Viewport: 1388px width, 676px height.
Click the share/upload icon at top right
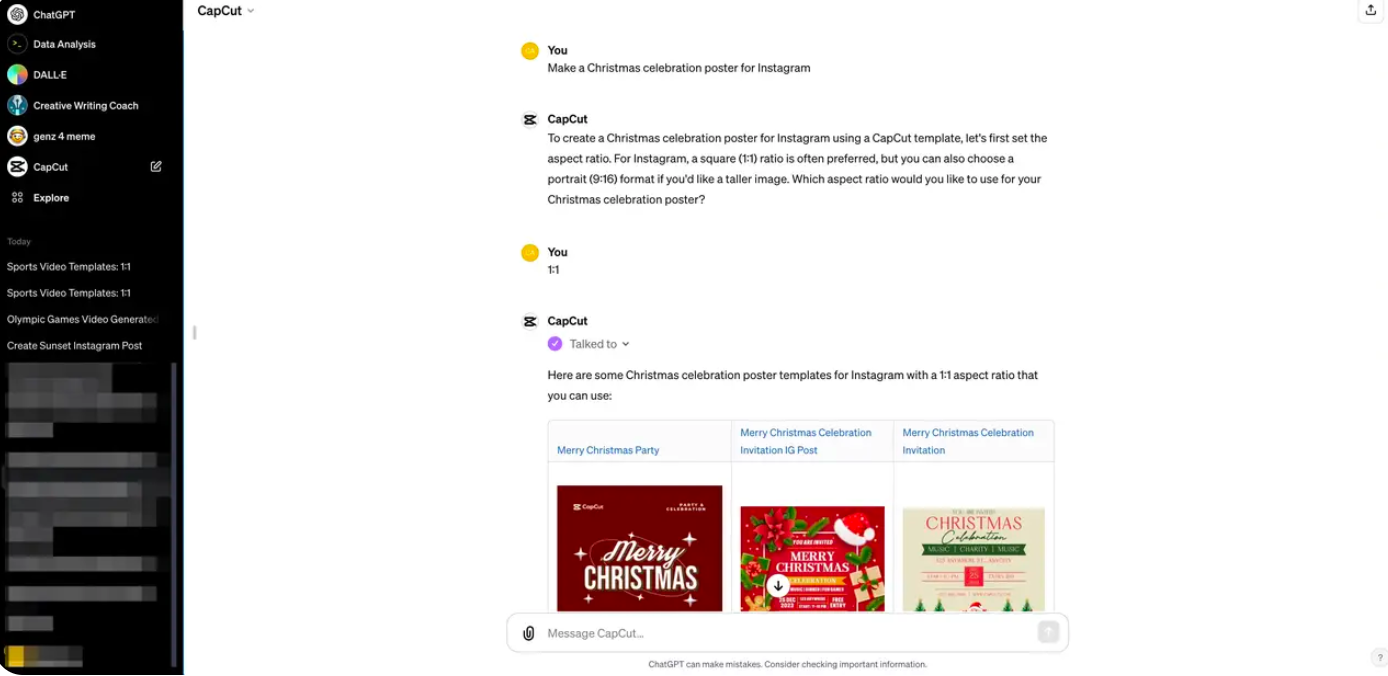[1371, 10]
